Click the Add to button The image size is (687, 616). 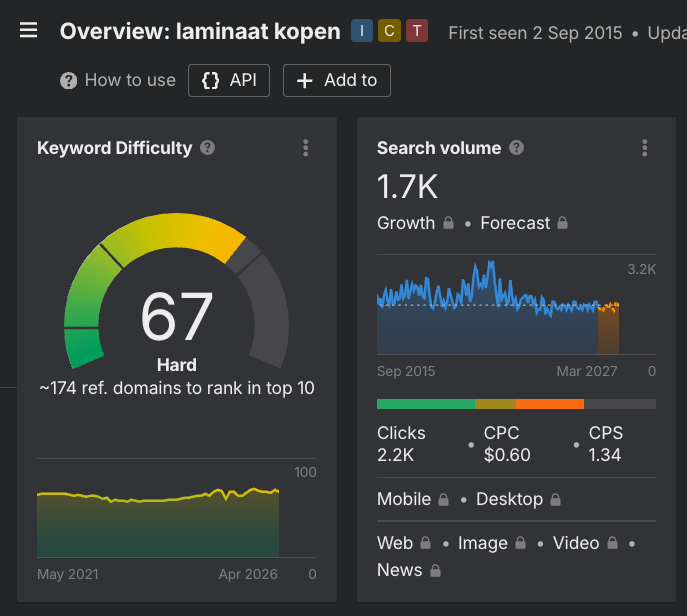tap(336, 81)
